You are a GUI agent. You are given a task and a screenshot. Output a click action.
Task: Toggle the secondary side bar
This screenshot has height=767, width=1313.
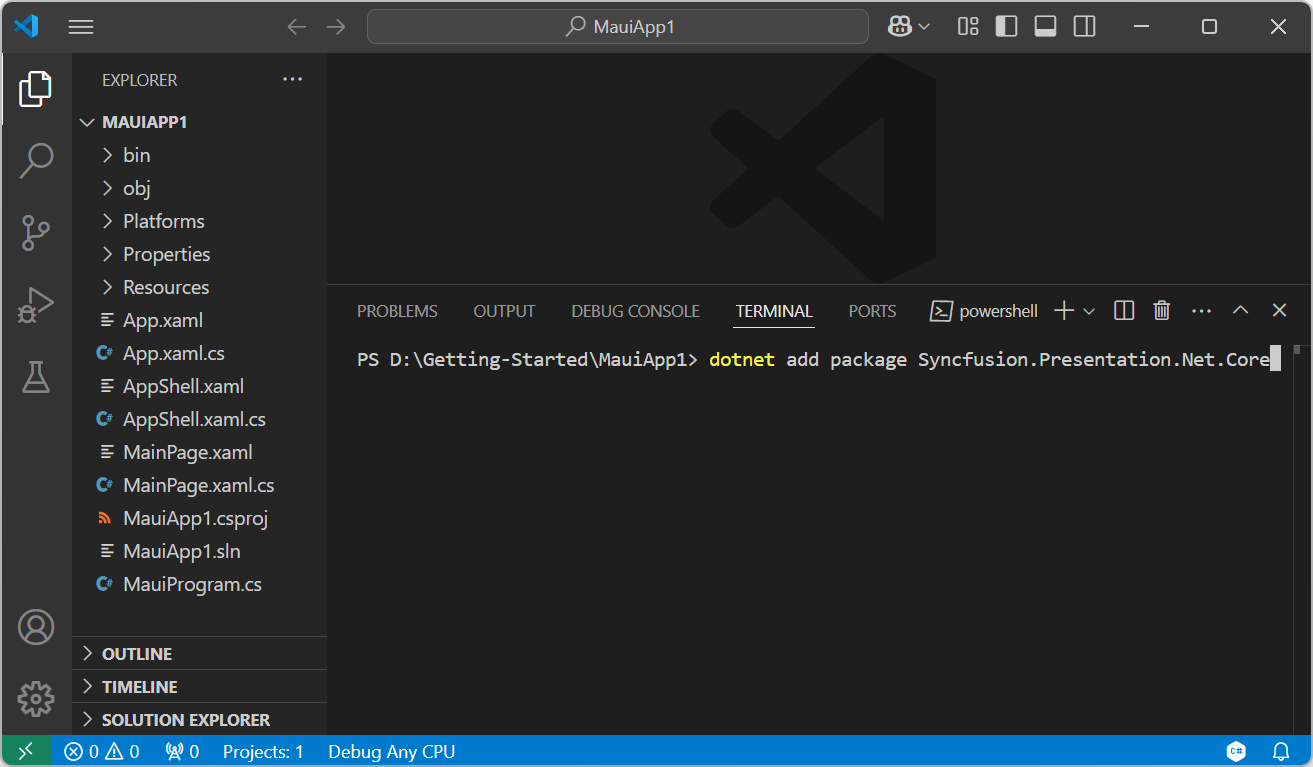point(1085,27)
